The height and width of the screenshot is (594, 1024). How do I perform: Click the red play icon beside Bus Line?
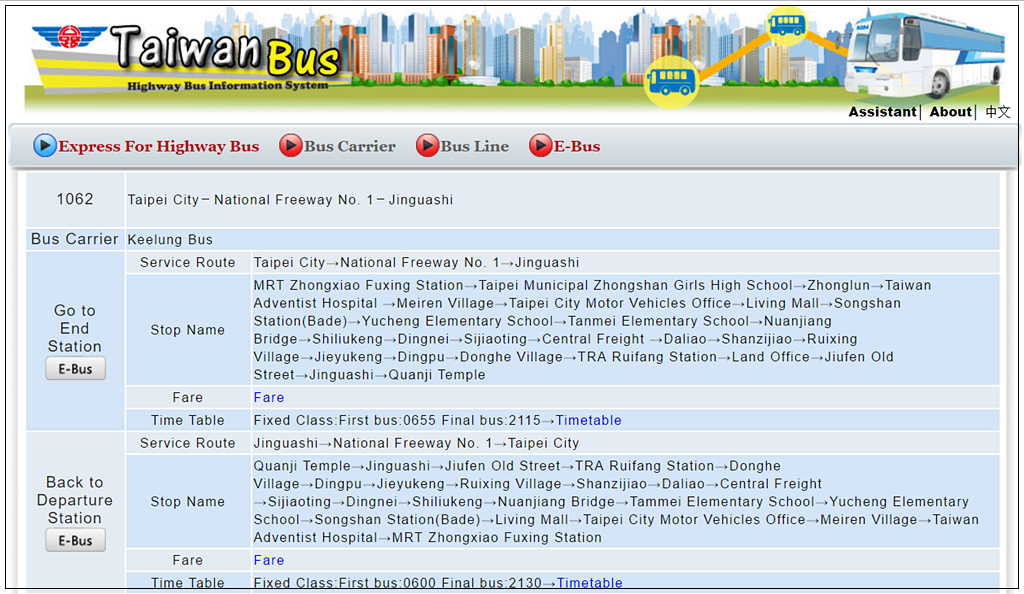point(427,145)
